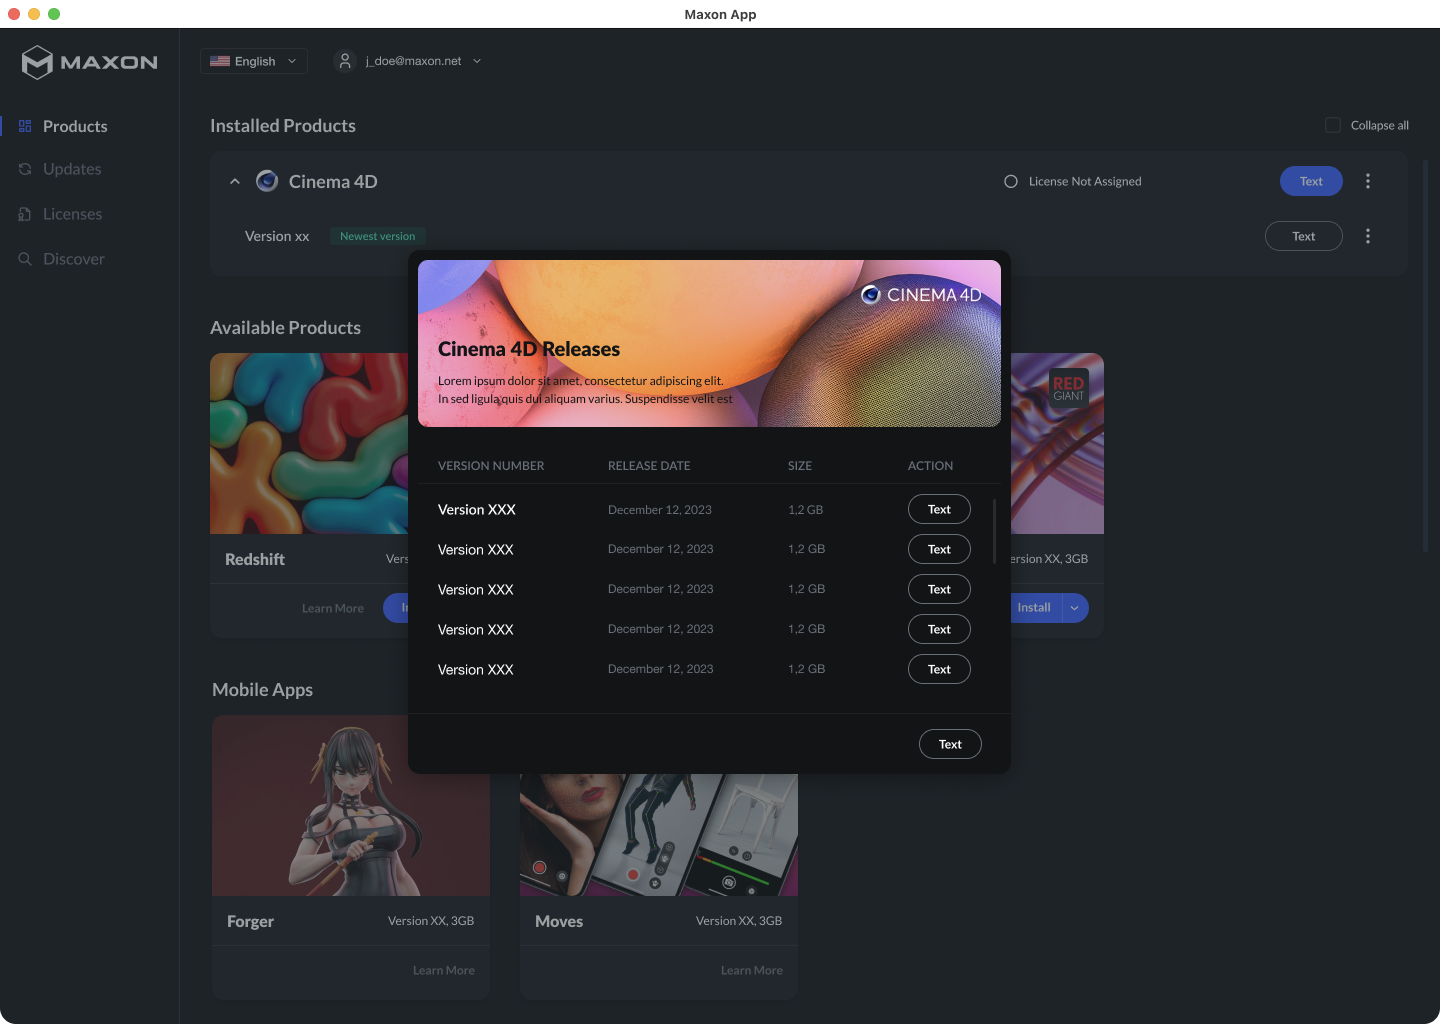Click the releases list scrollbar in dialog
Screen dimensions: 1440x1024
pos(994,532)
